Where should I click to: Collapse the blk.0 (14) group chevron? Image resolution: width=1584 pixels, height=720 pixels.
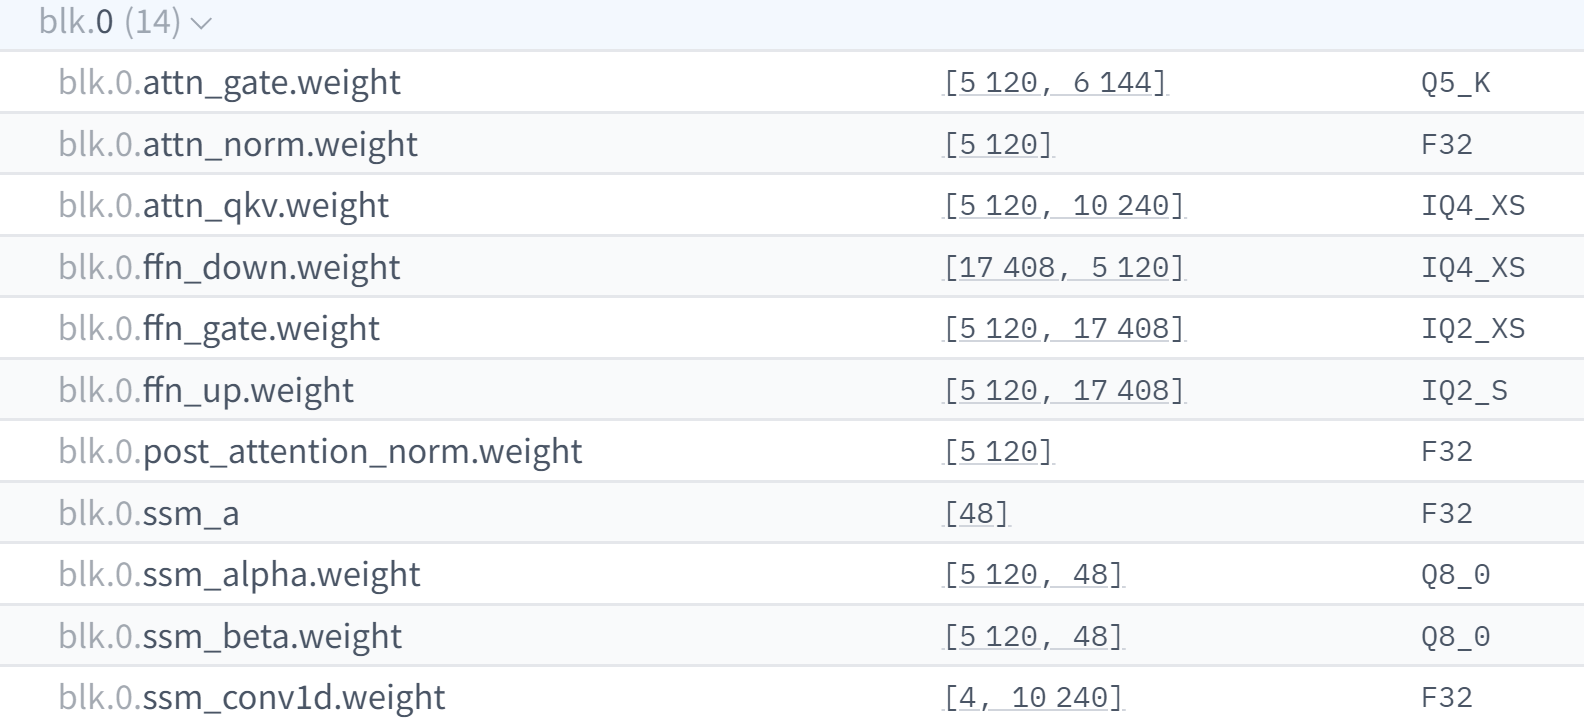pyautogui.click(x=201, y=23)
